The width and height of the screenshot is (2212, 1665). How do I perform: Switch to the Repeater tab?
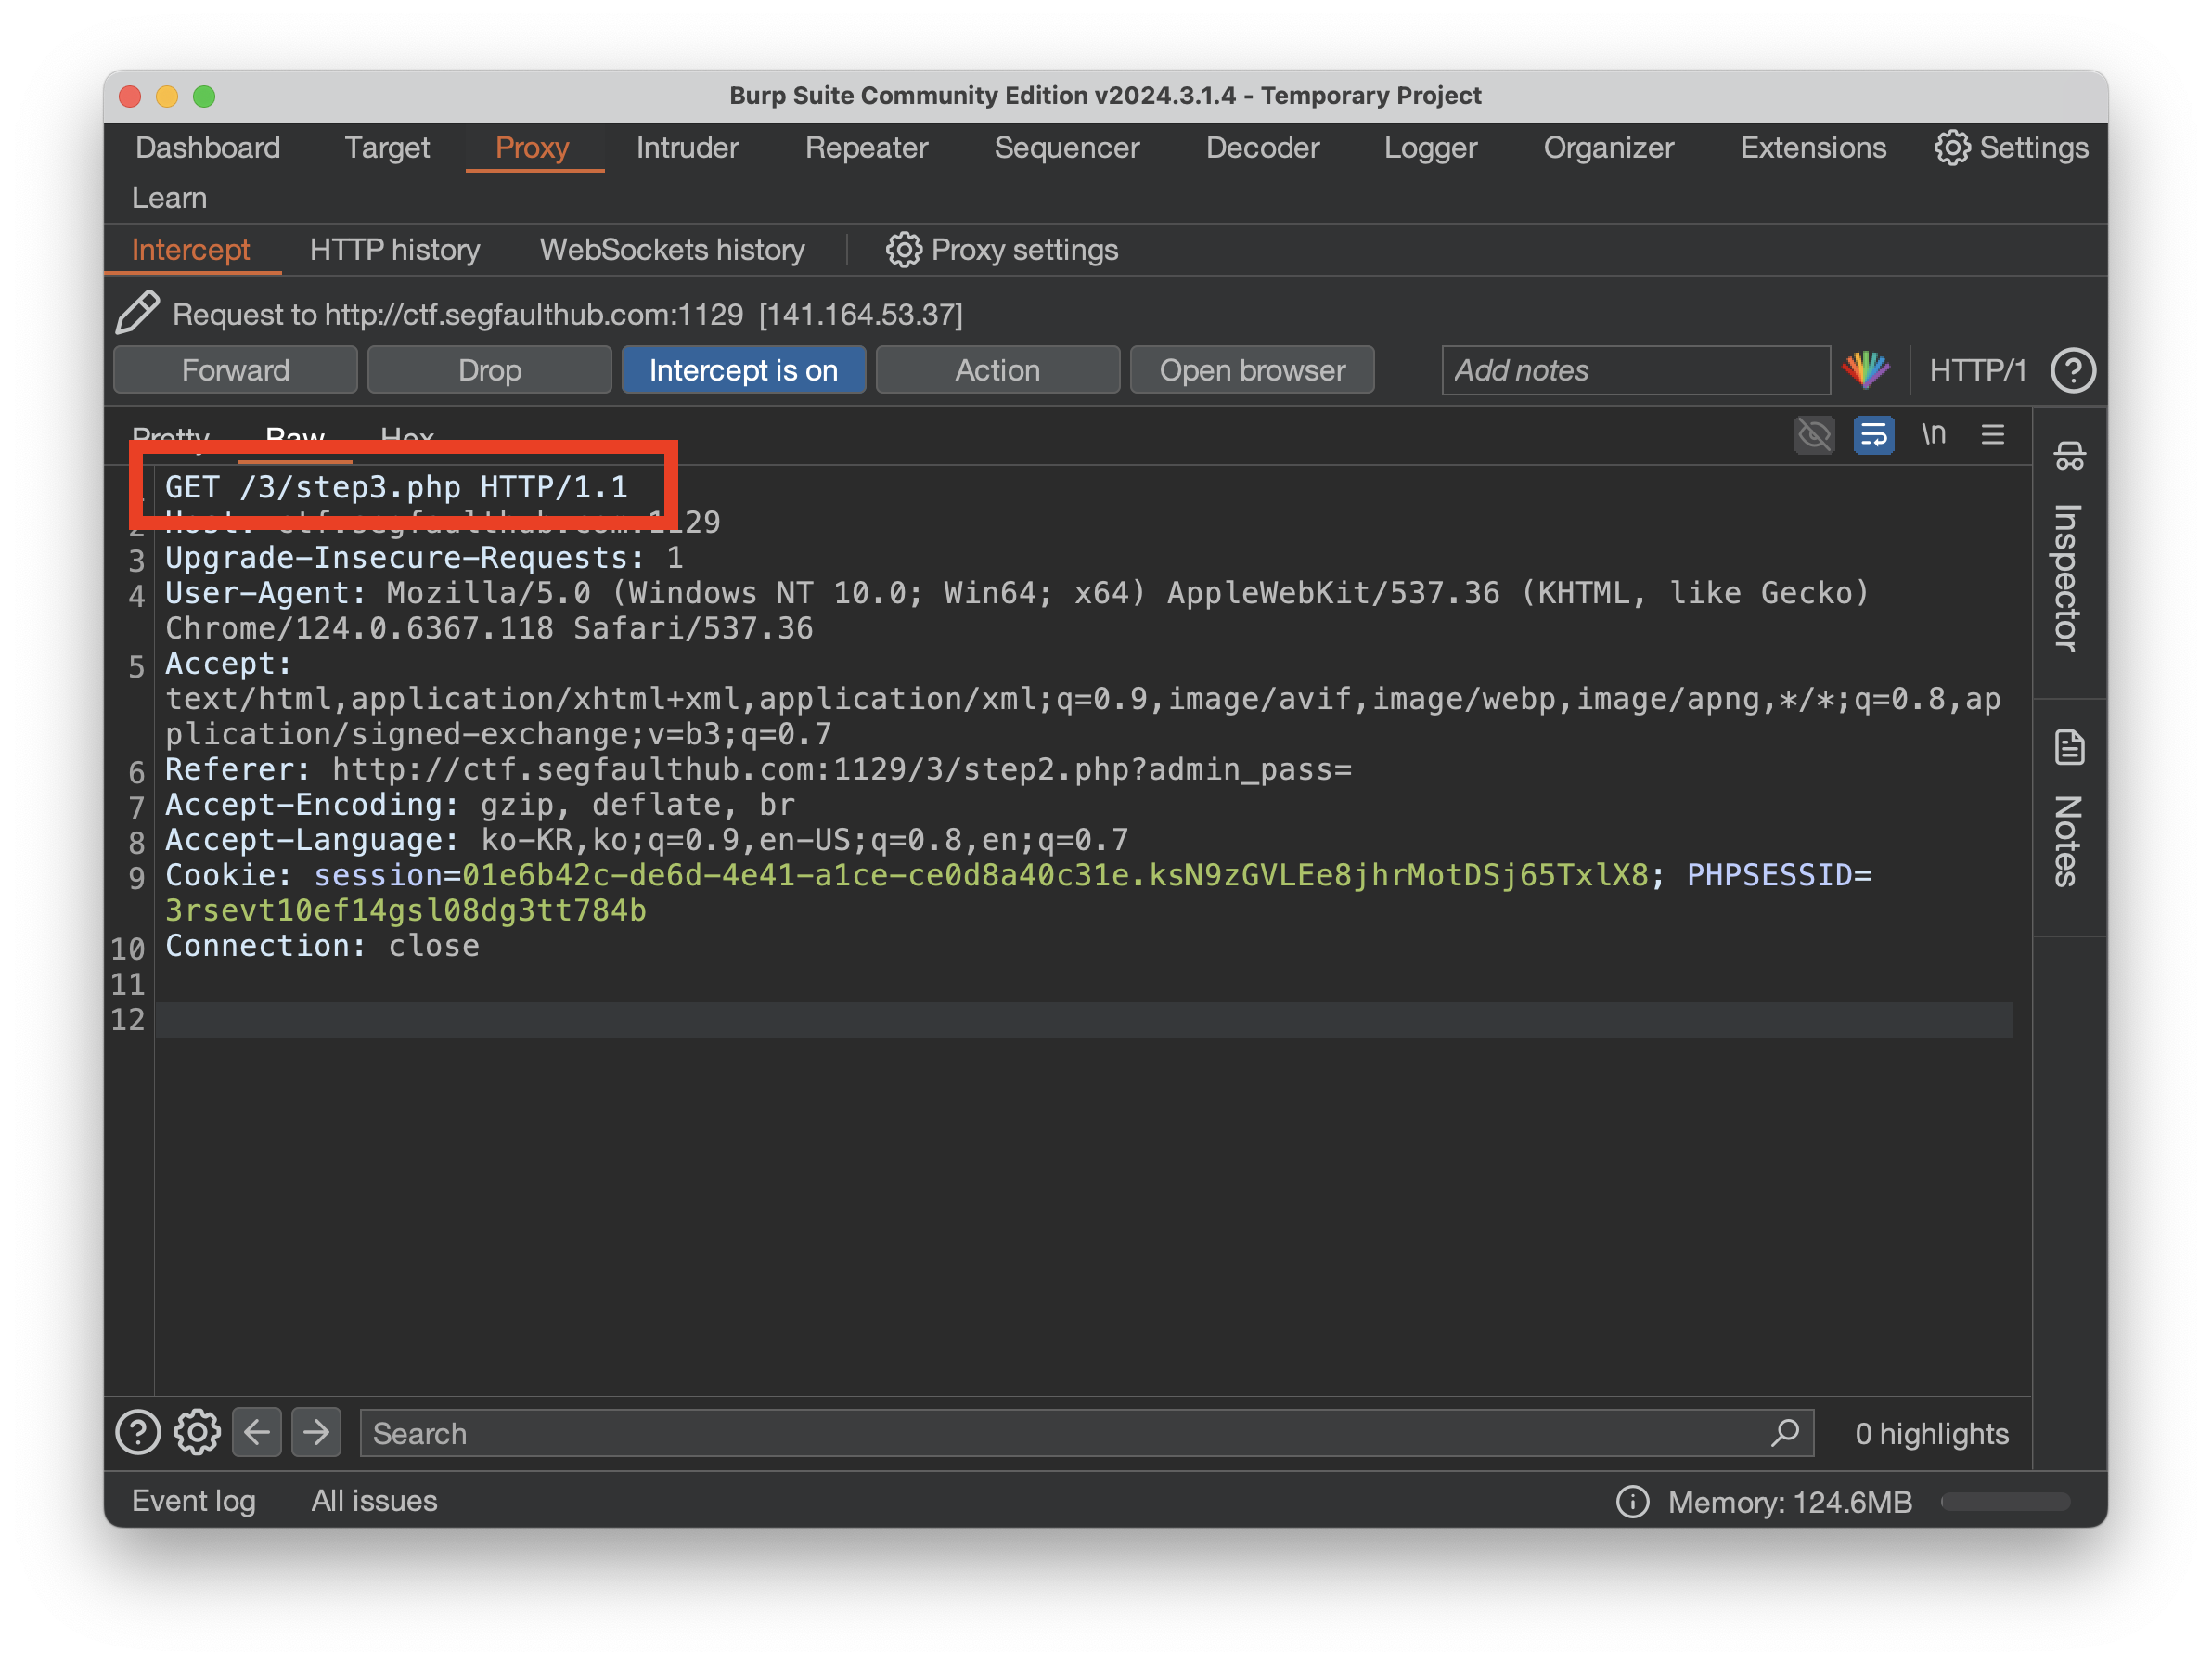(866, 148)
